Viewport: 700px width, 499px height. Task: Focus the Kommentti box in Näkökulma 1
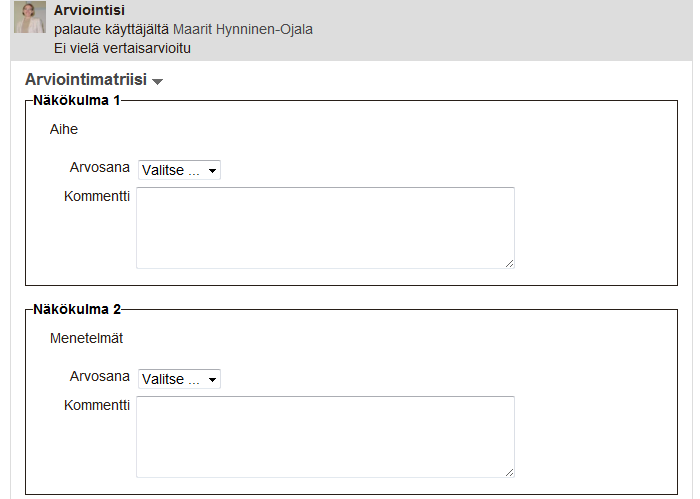pos(325,228)
